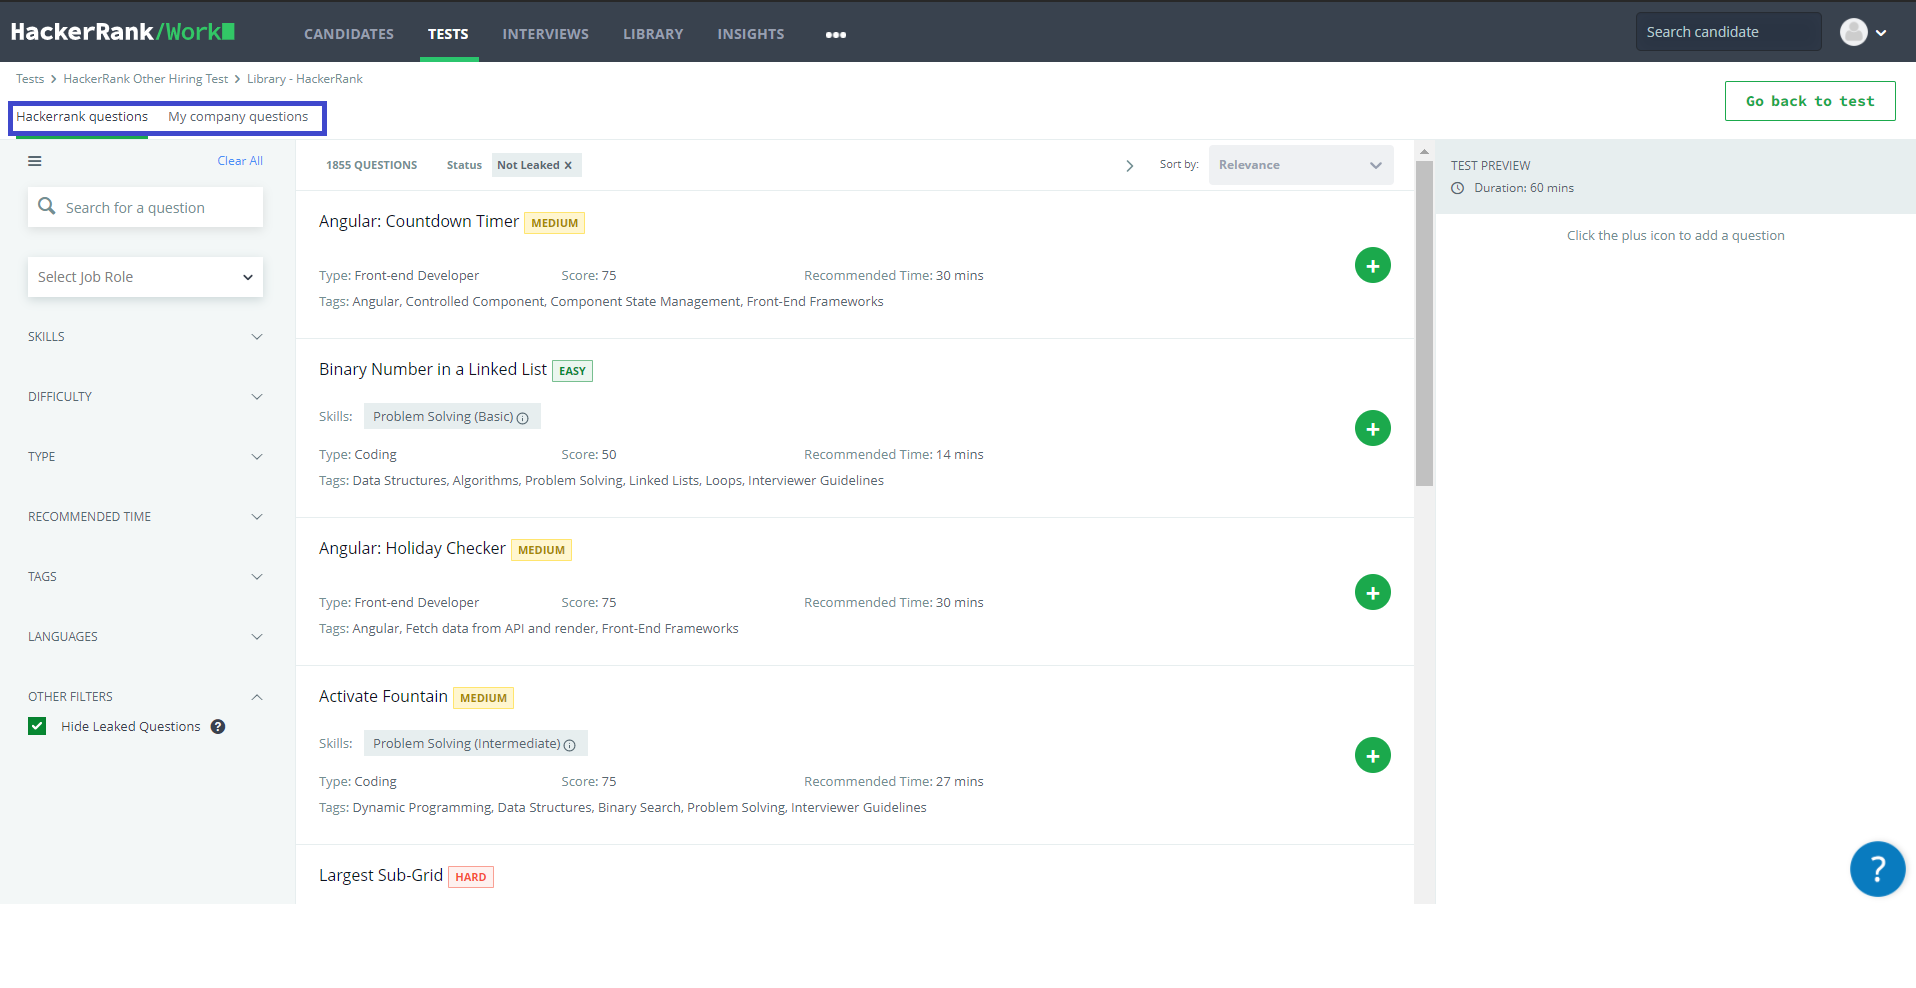Open the blue help question mark bubble
The image size is (1916, 988).
pyautogui.click(x=1877, y=869)
